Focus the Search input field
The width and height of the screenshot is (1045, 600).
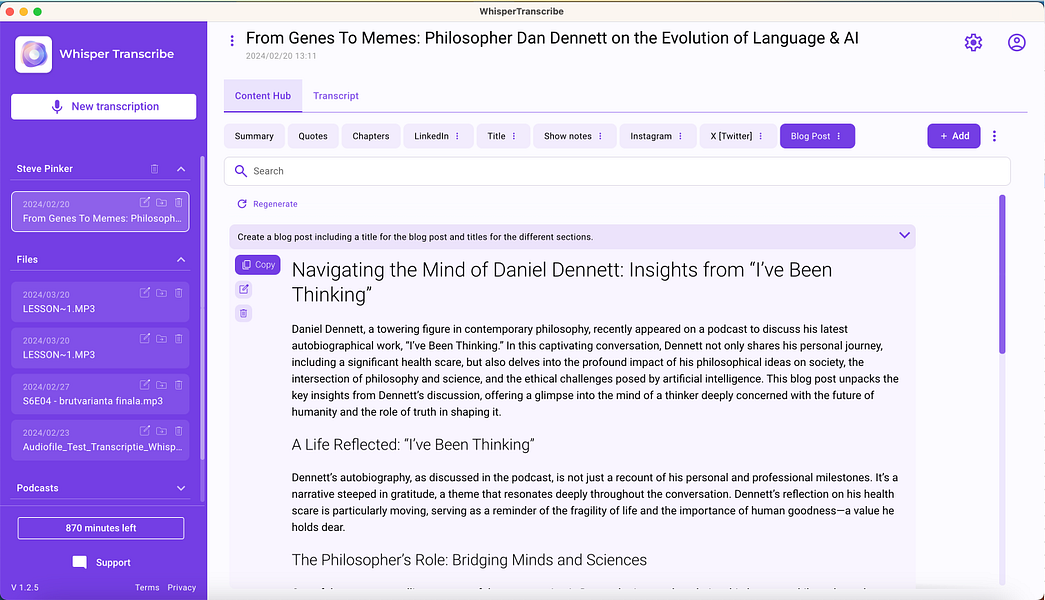617,171
